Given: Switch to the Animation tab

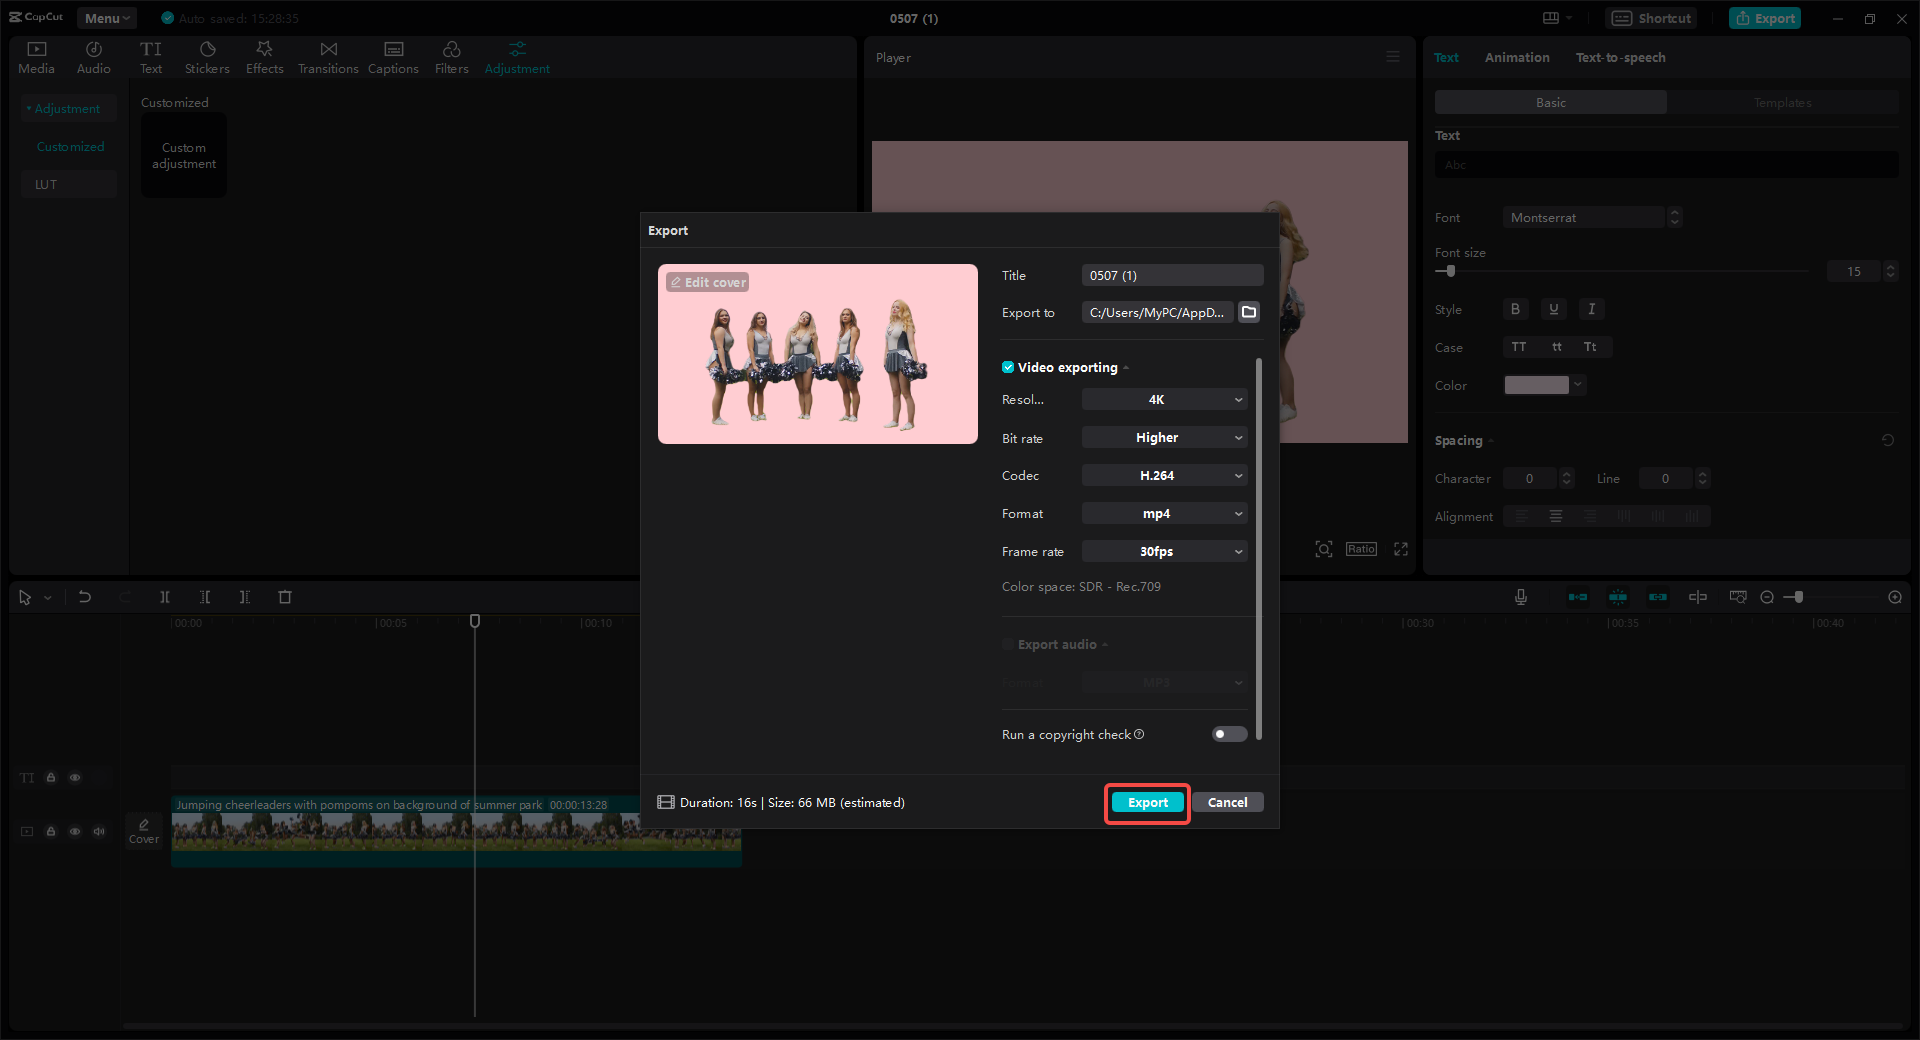Looking at the screenshot, I should [x=1516, y=57].
